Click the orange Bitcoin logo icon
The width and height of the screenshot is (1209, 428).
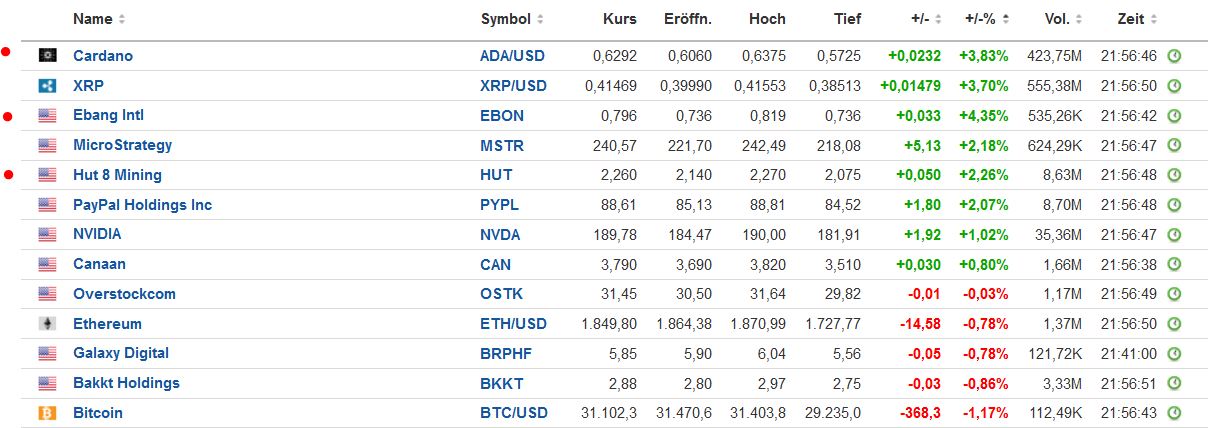click(x=47, y=413)
